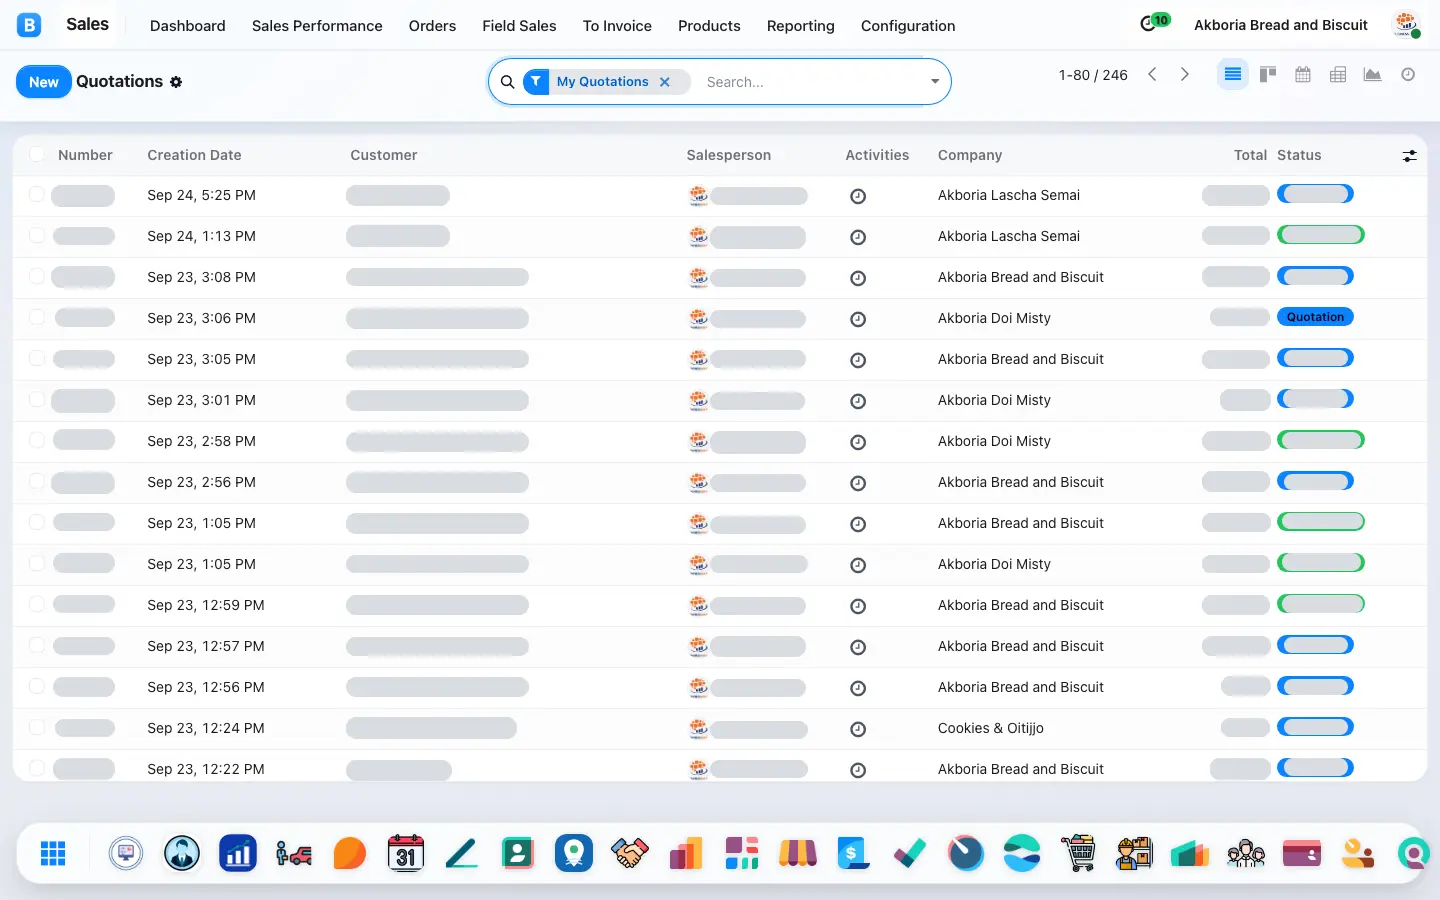Open the map pin app in the dock
Screen dimensions: 1440x900
(574, 853)
